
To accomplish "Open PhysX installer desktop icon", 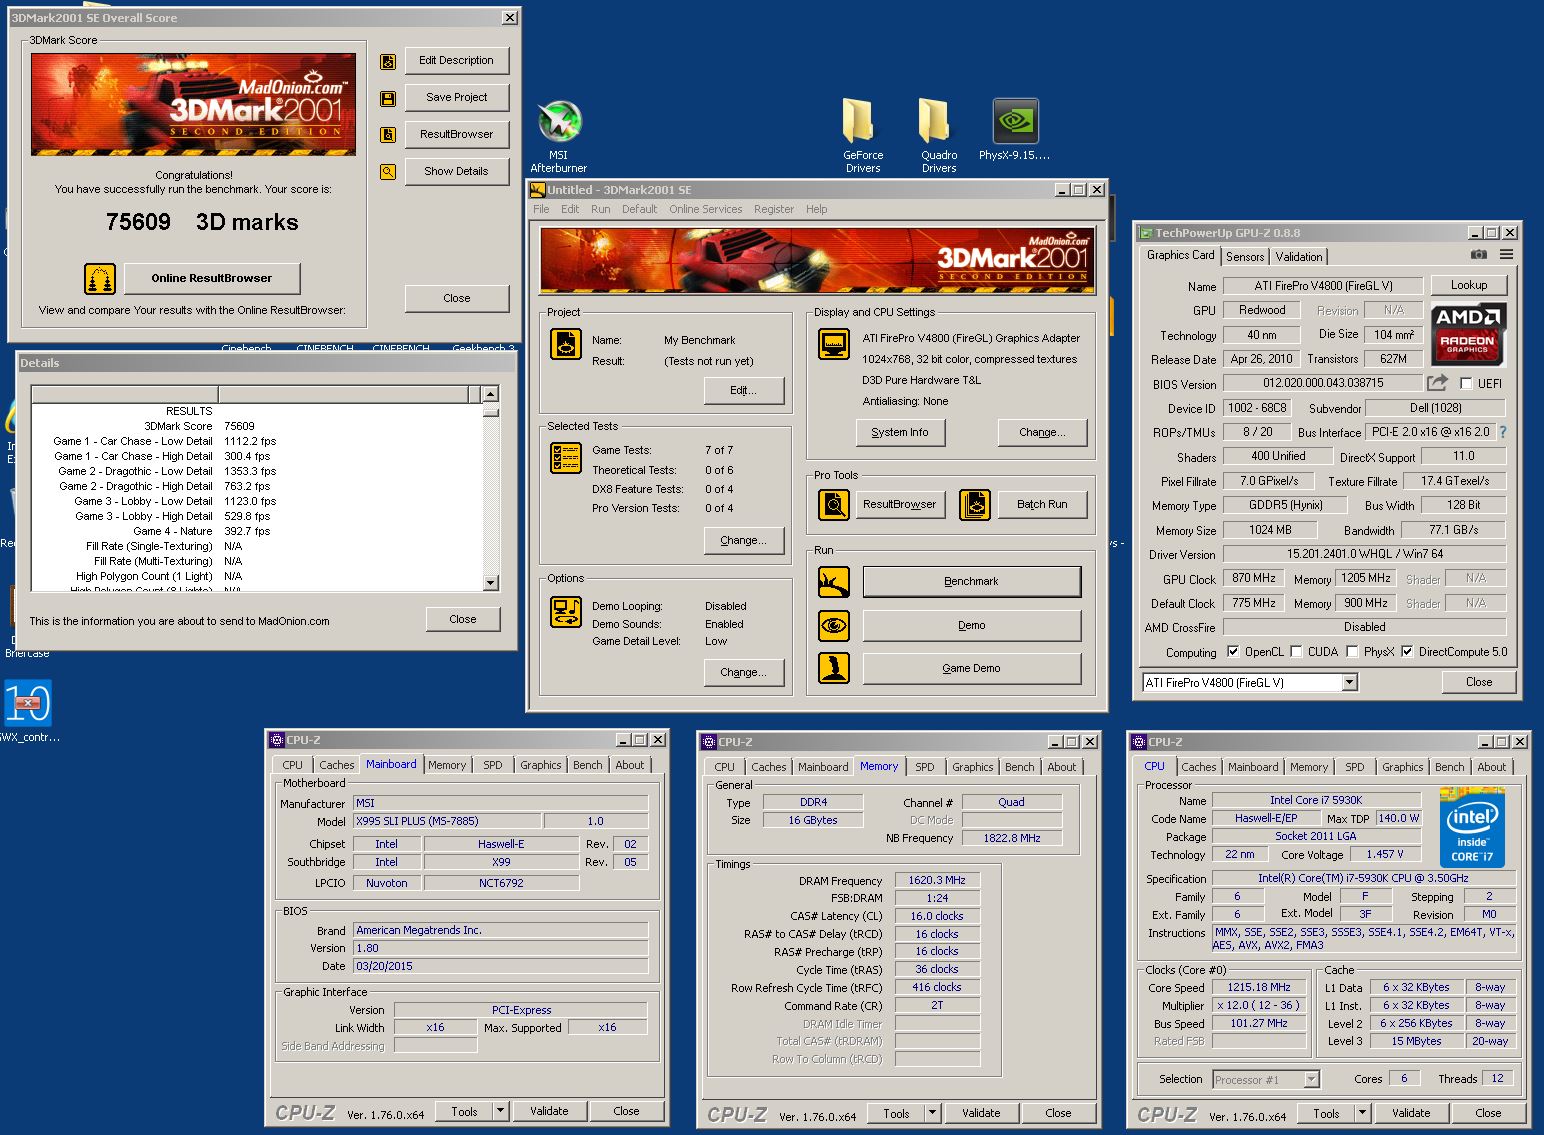I will 1015,130.
